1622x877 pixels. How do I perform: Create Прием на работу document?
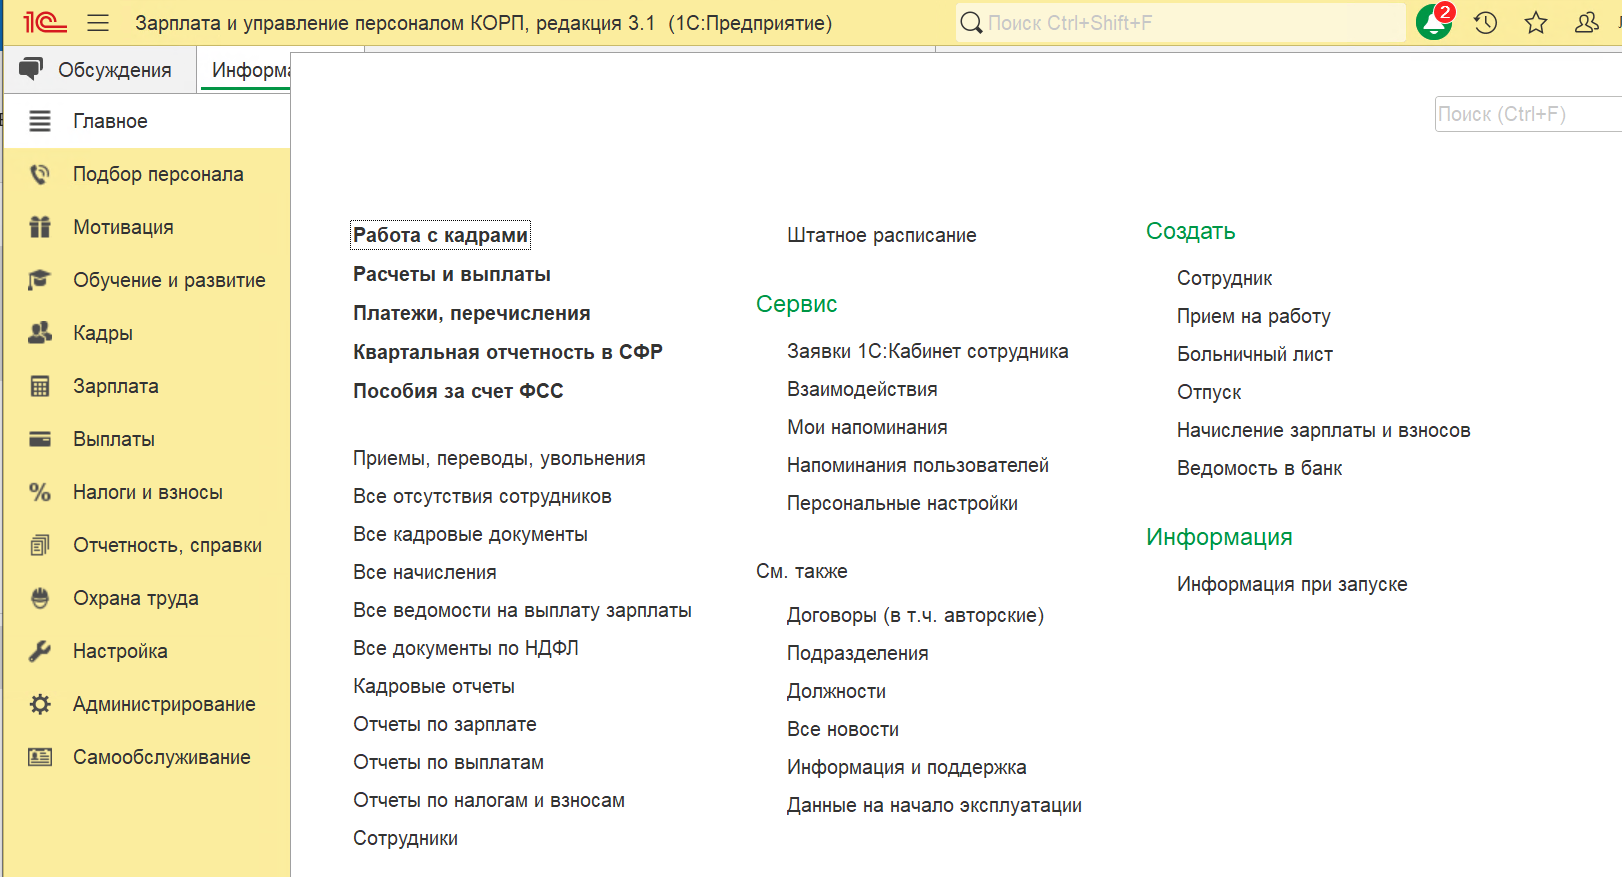pos(1254,316)
